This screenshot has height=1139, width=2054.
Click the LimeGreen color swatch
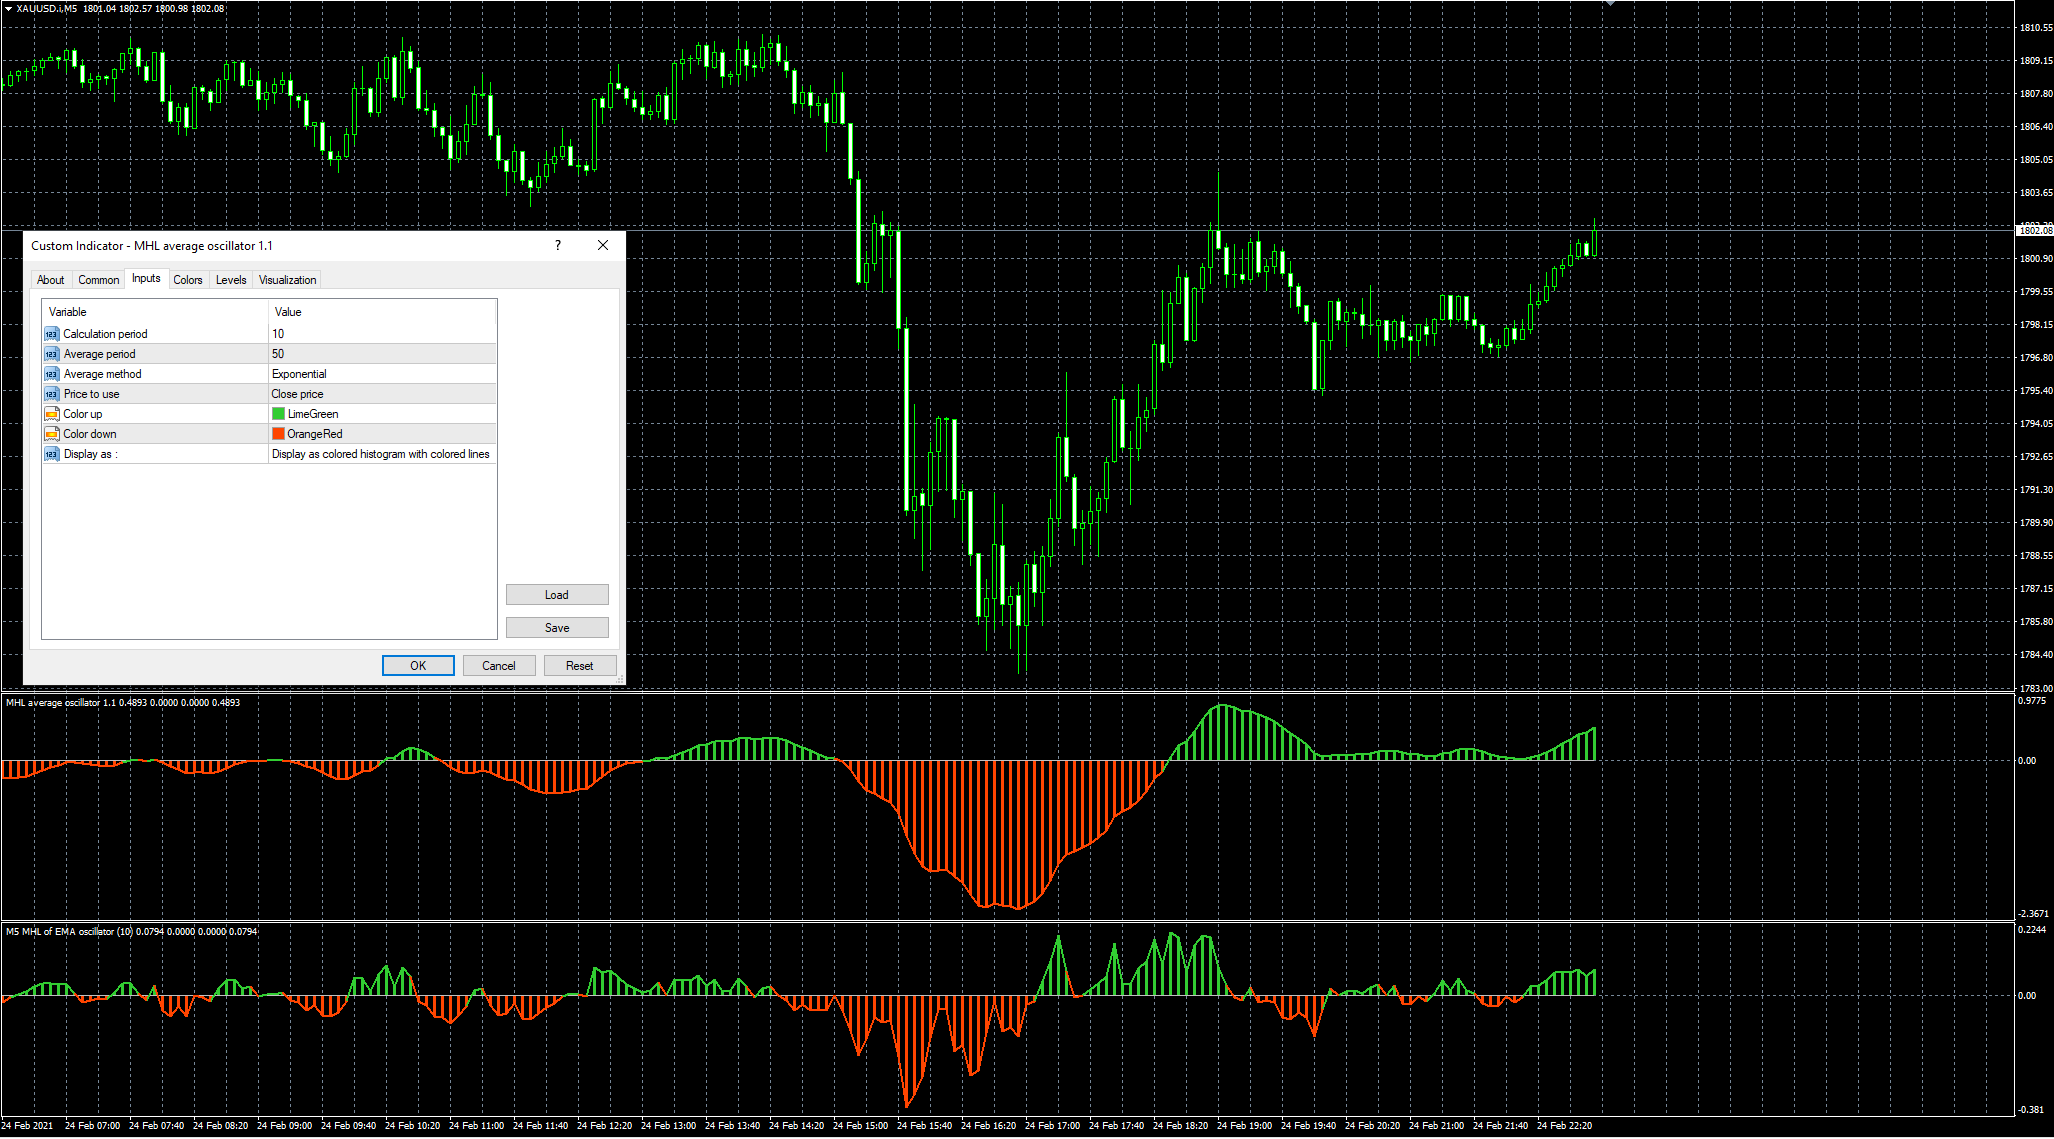(x=279, y=414)
